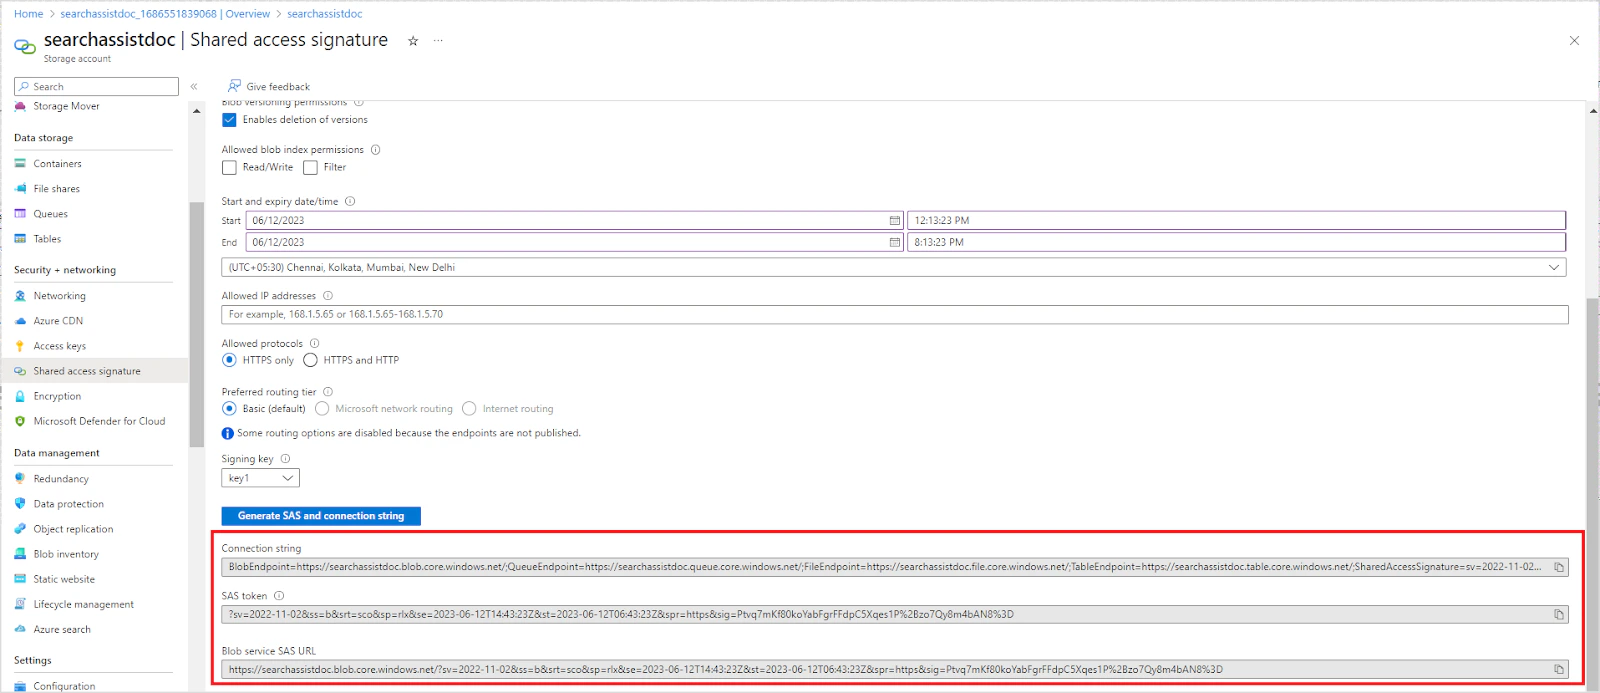Click the Data protection shield icon

pyautogui.click(x=20, y=504)
